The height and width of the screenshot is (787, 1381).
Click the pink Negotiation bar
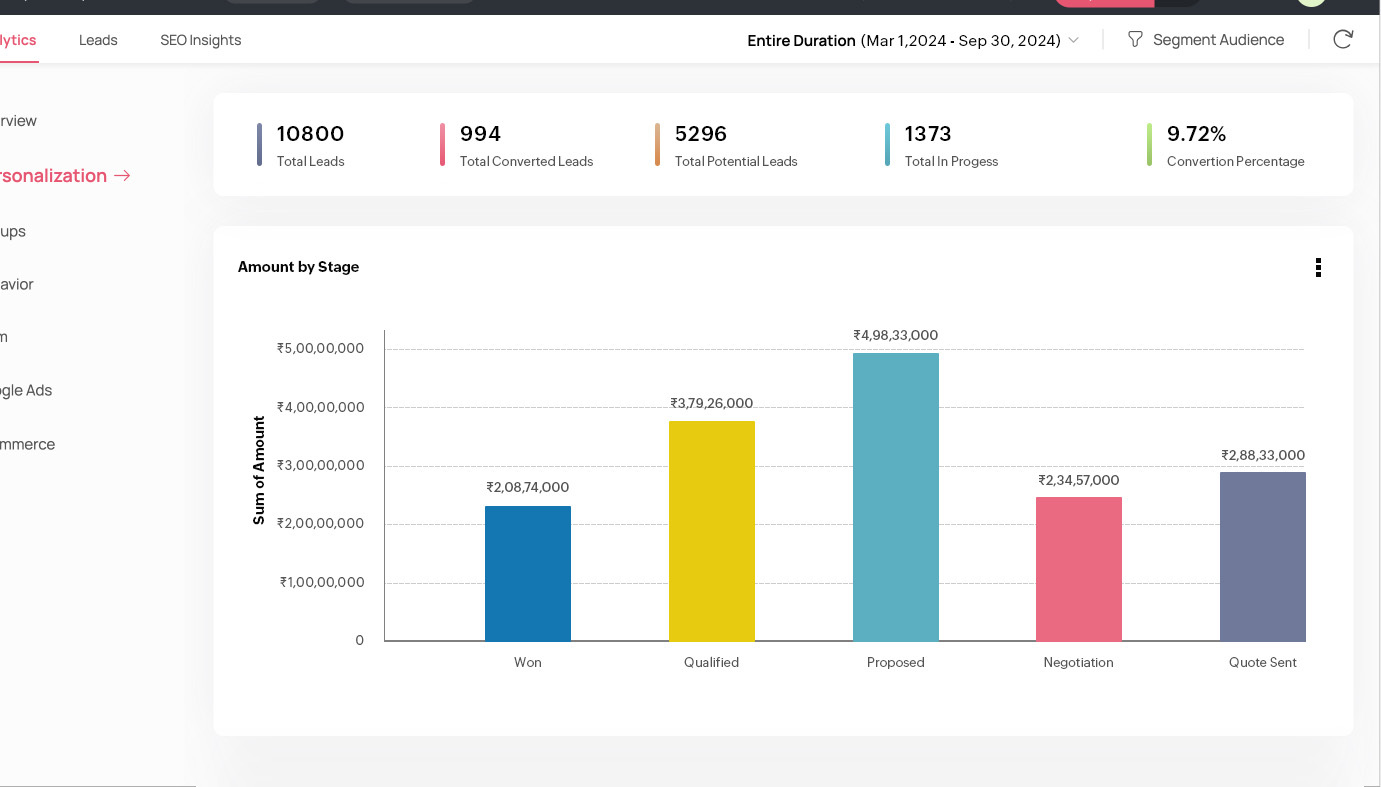point(1078,569)
